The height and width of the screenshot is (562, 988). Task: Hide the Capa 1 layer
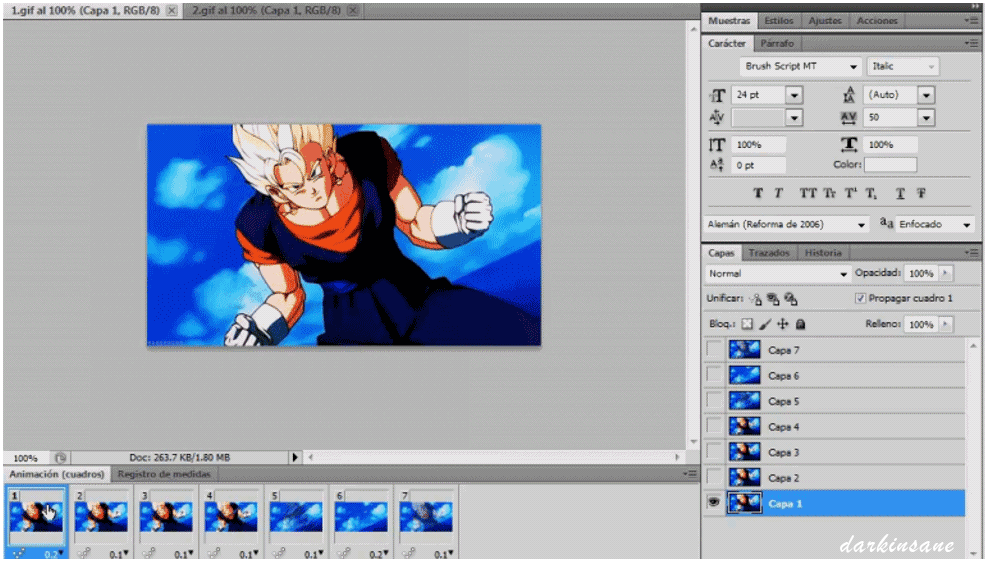(714, 503)
